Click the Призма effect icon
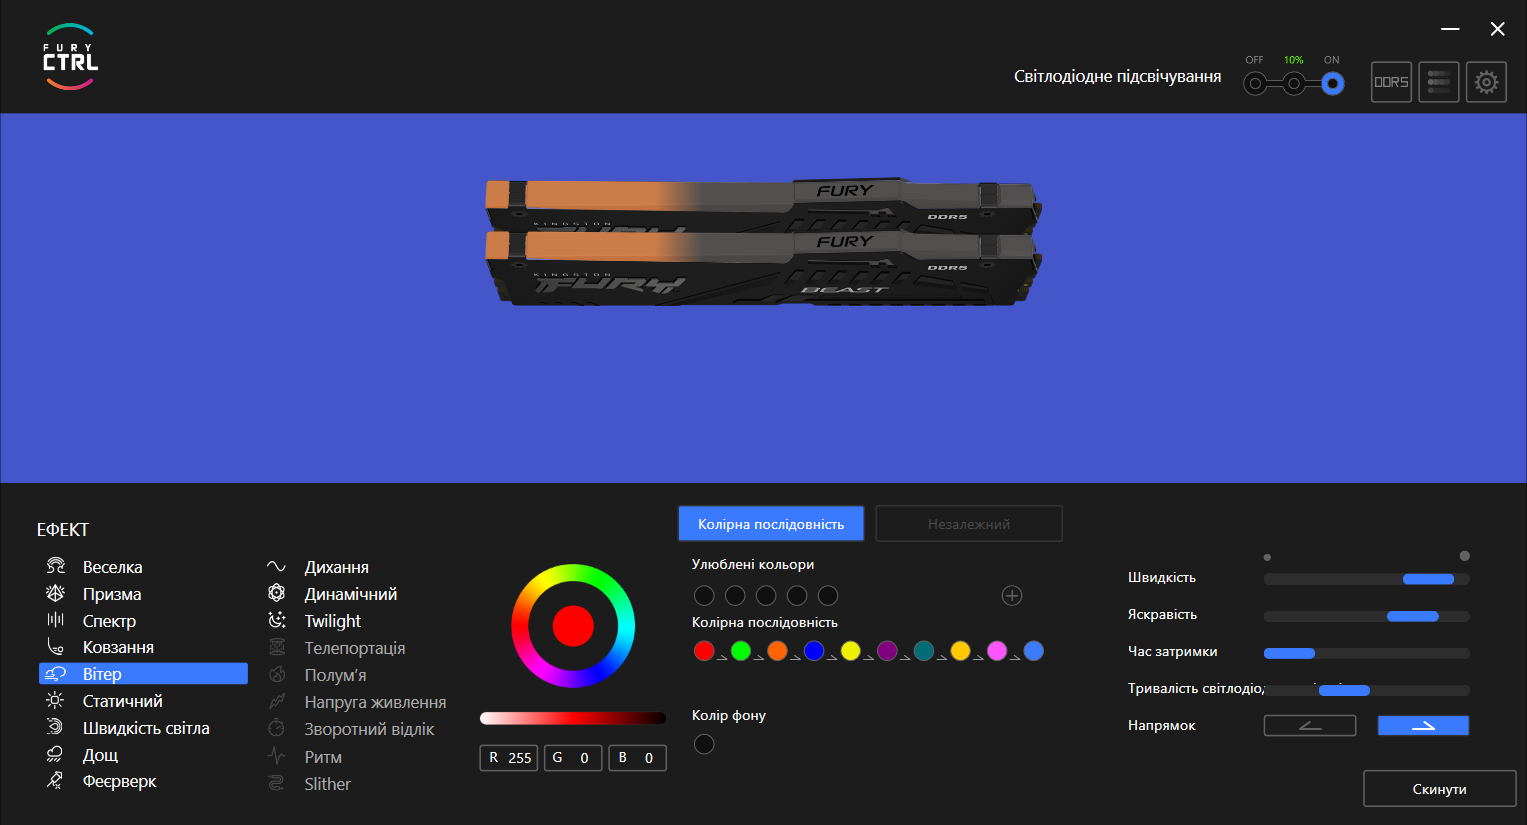 pos(56,593)
